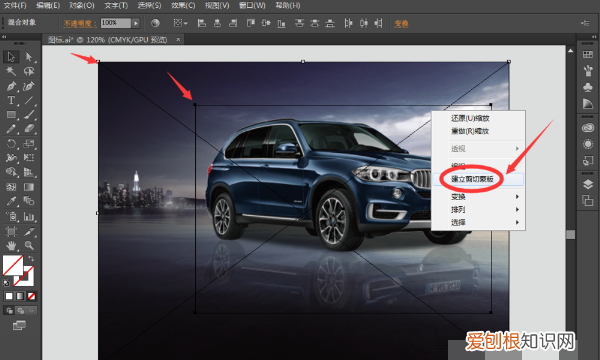600x360 pixels.
Task: Enable Draw Normal mode
Action: coord(9,310)
